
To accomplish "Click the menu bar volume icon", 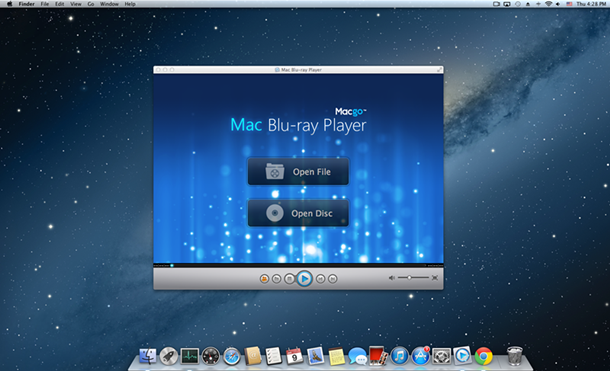I will pyautogui.click(x=558, y=4).
